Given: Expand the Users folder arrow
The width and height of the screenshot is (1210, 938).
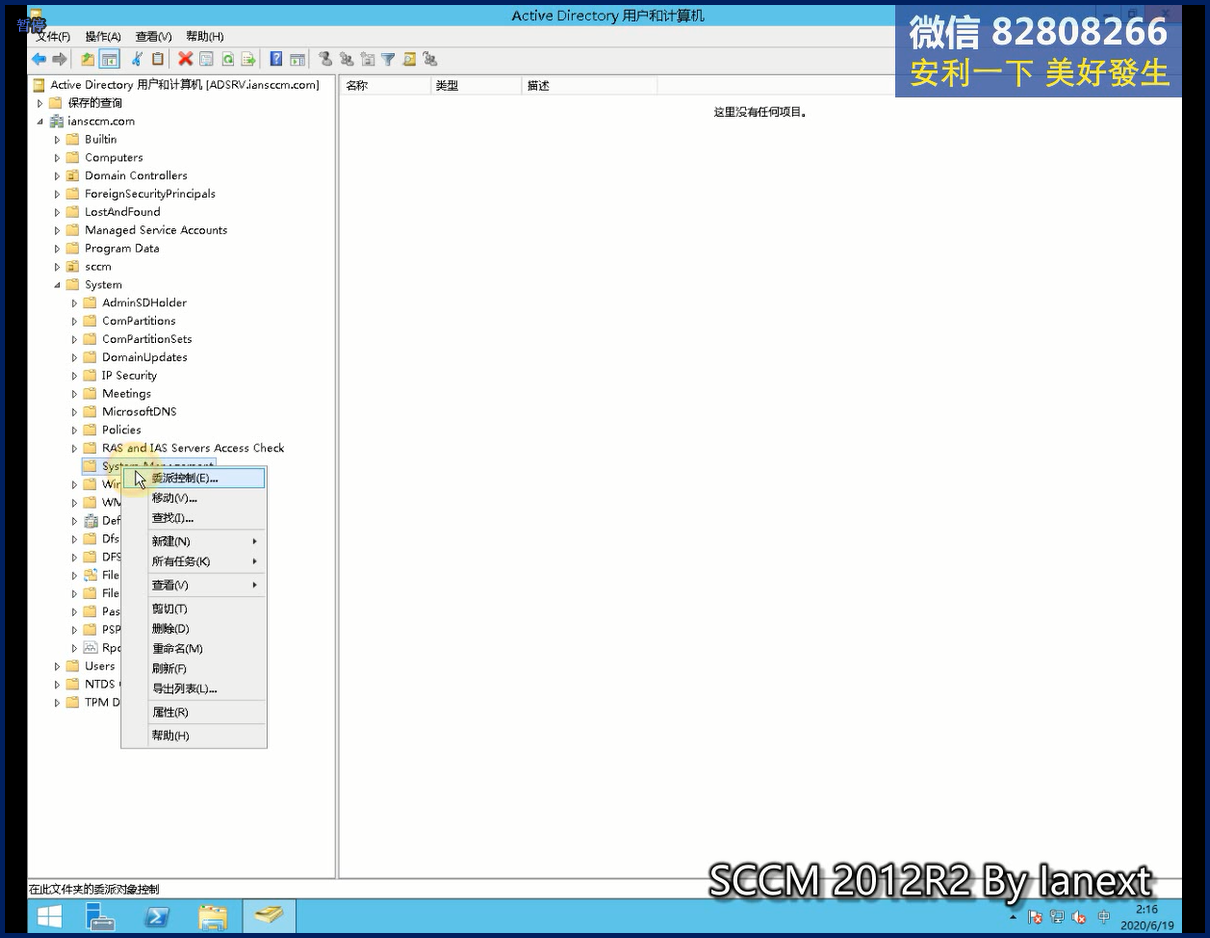Looking at the screenshot, I should 57,666.
